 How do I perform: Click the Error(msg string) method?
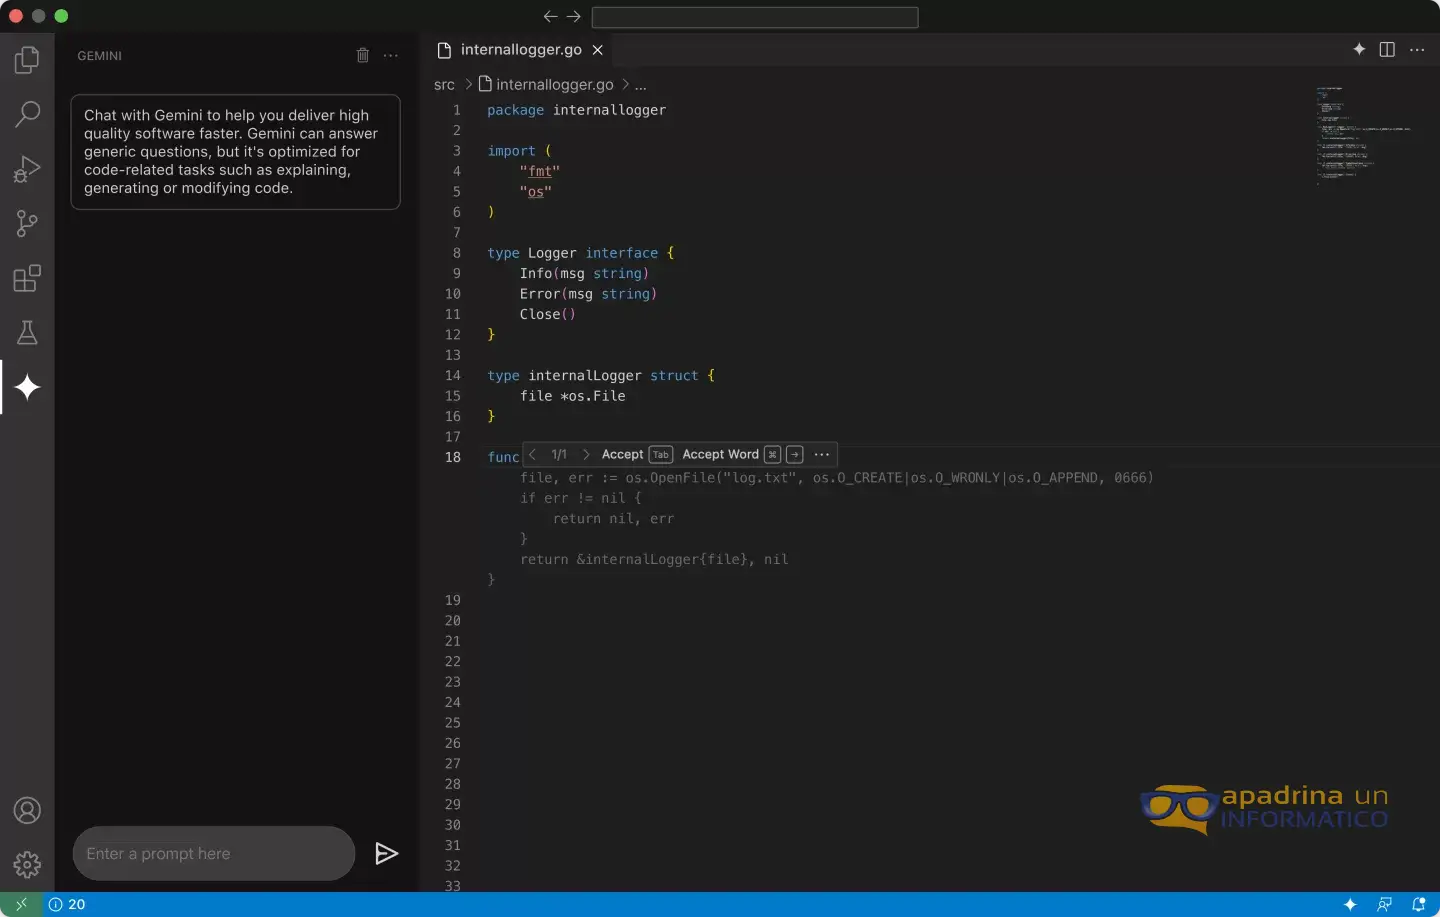pyautogui.click(x=588, y=294)
